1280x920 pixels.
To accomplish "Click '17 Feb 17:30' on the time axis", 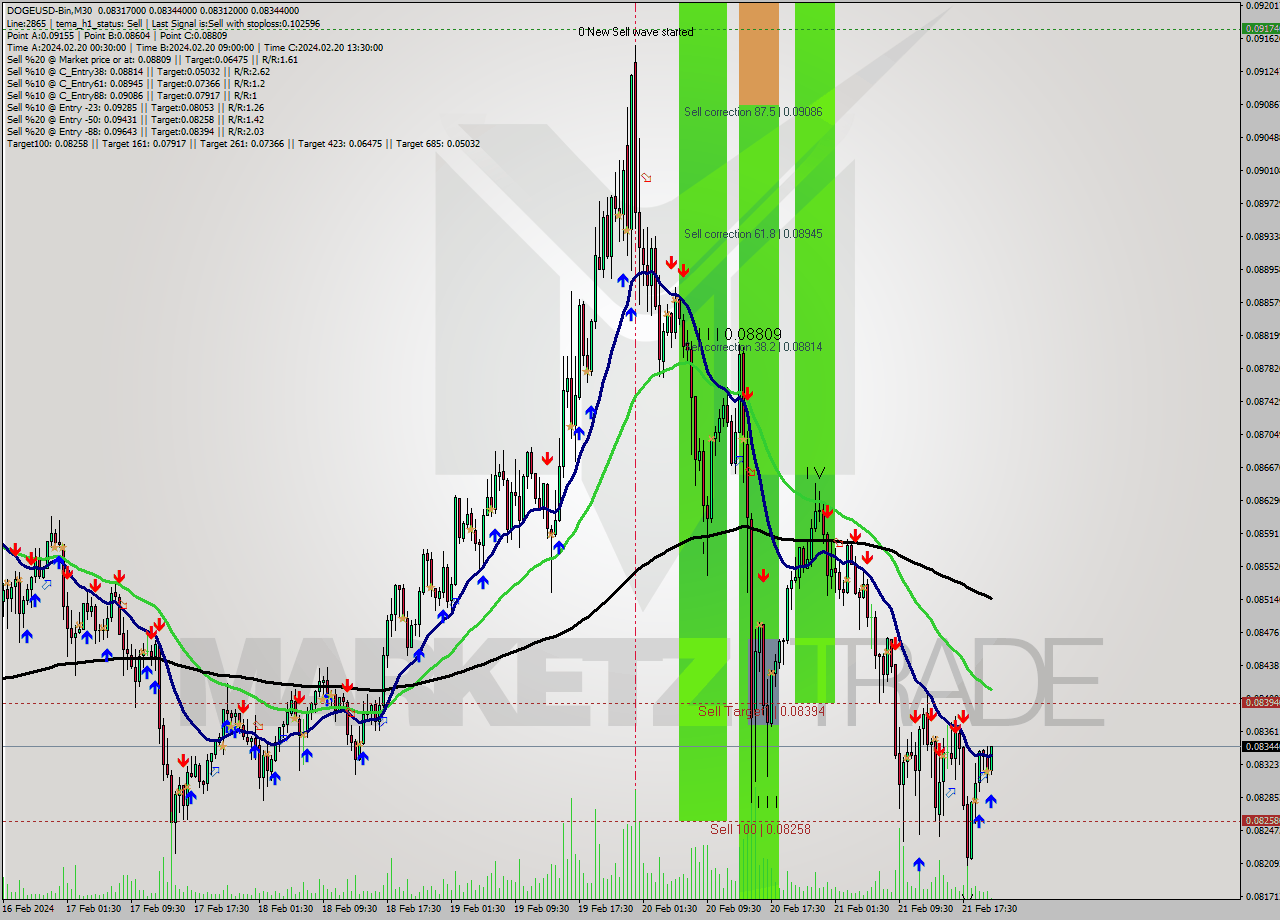I will point(221,909).
